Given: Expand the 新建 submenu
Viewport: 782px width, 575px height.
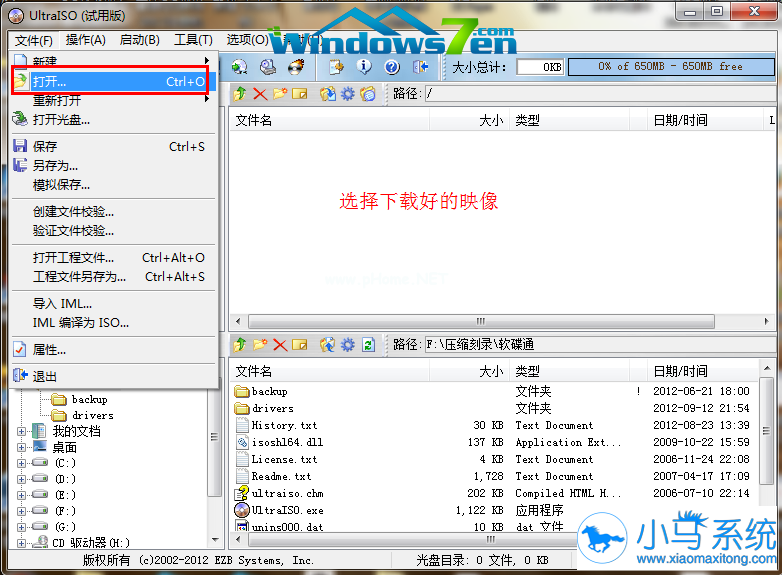Looking at the screenshot, I should (113, 61).
